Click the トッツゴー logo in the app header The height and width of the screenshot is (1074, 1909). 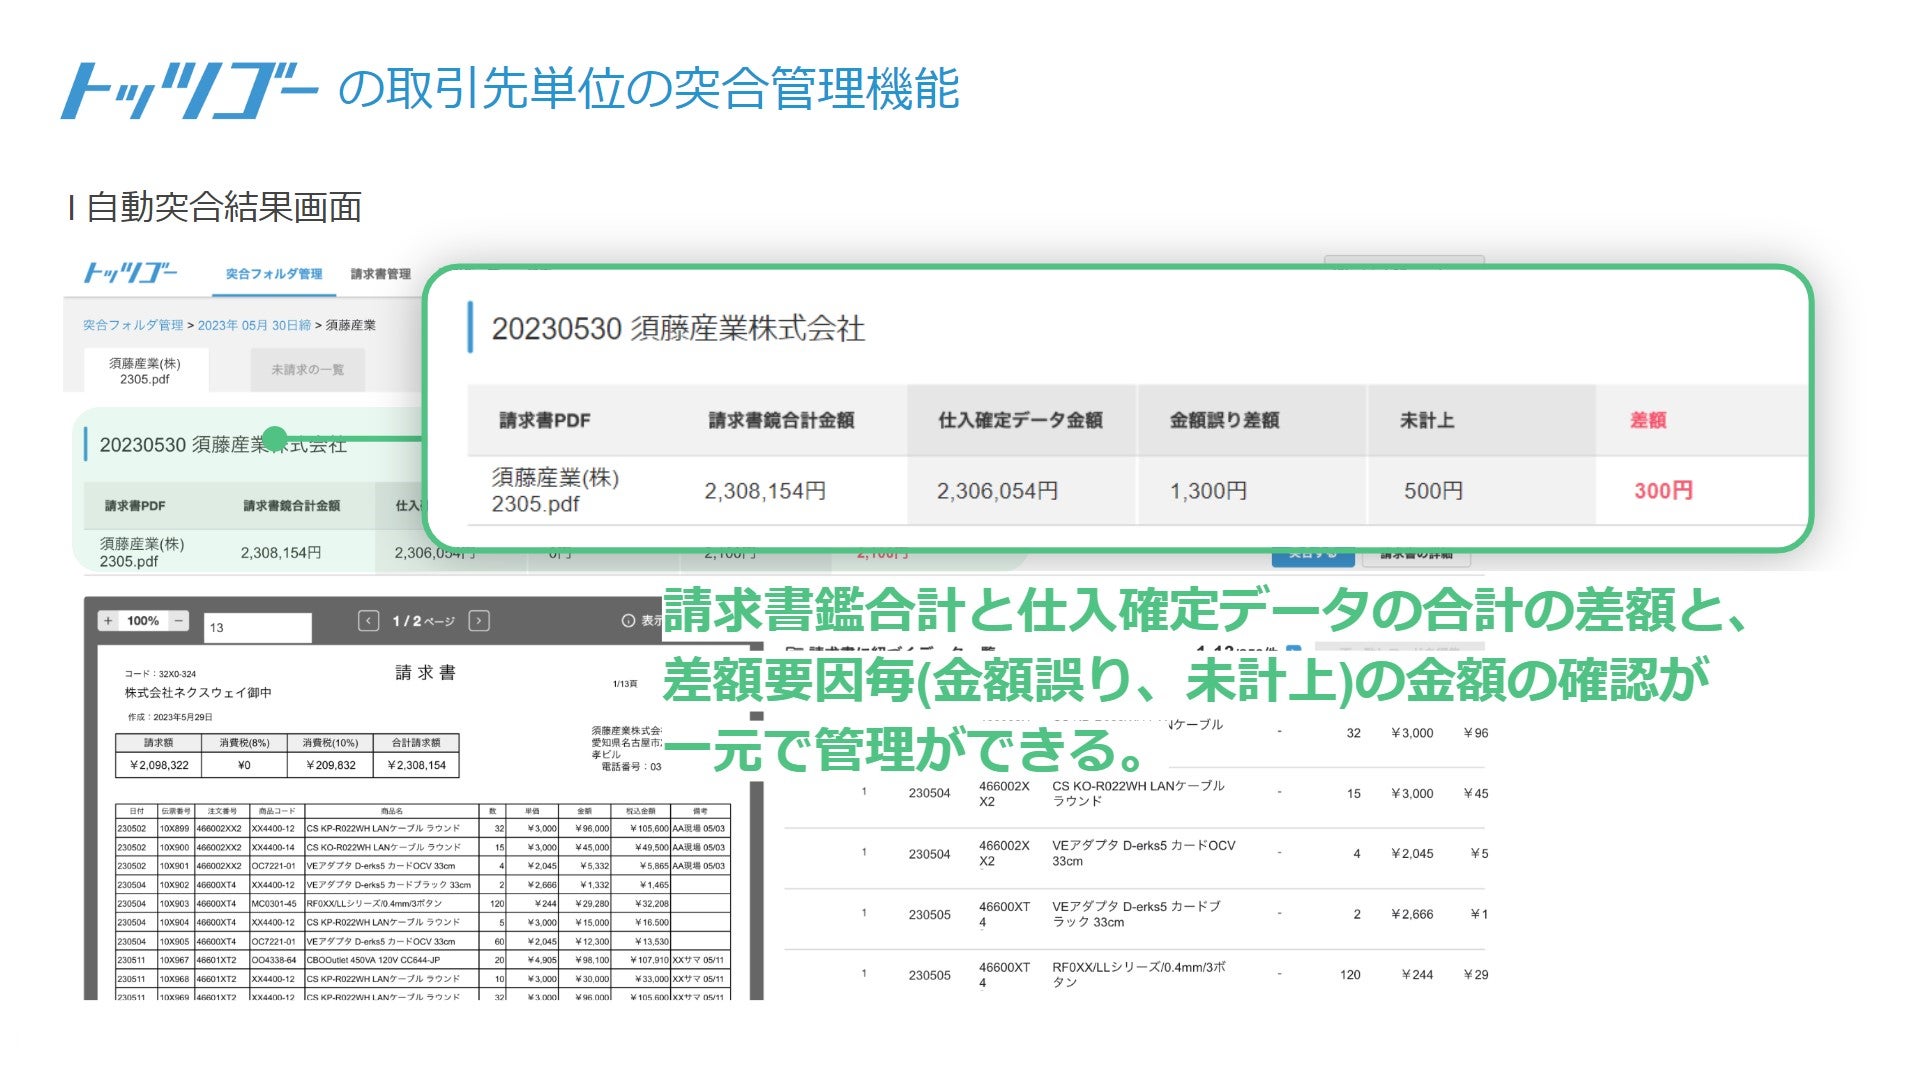(x=130, y=272)
